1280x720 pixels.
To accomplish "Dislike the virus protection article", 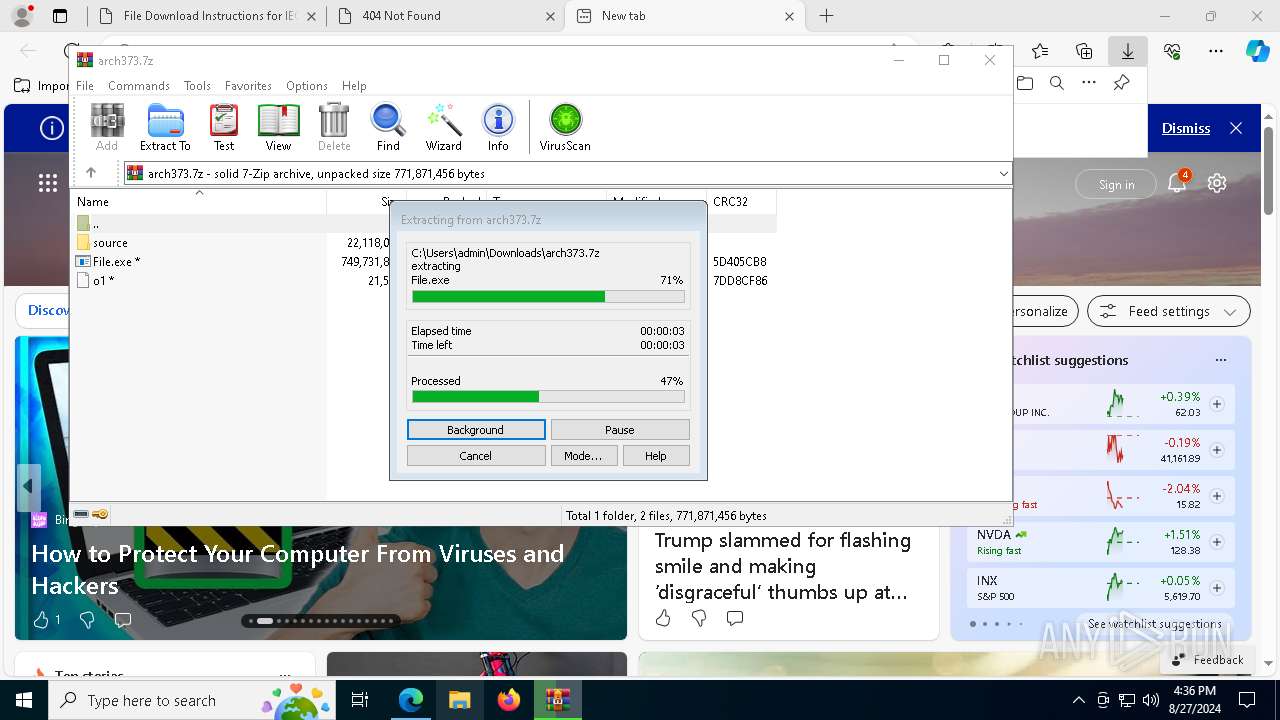I will pos(87,620).
